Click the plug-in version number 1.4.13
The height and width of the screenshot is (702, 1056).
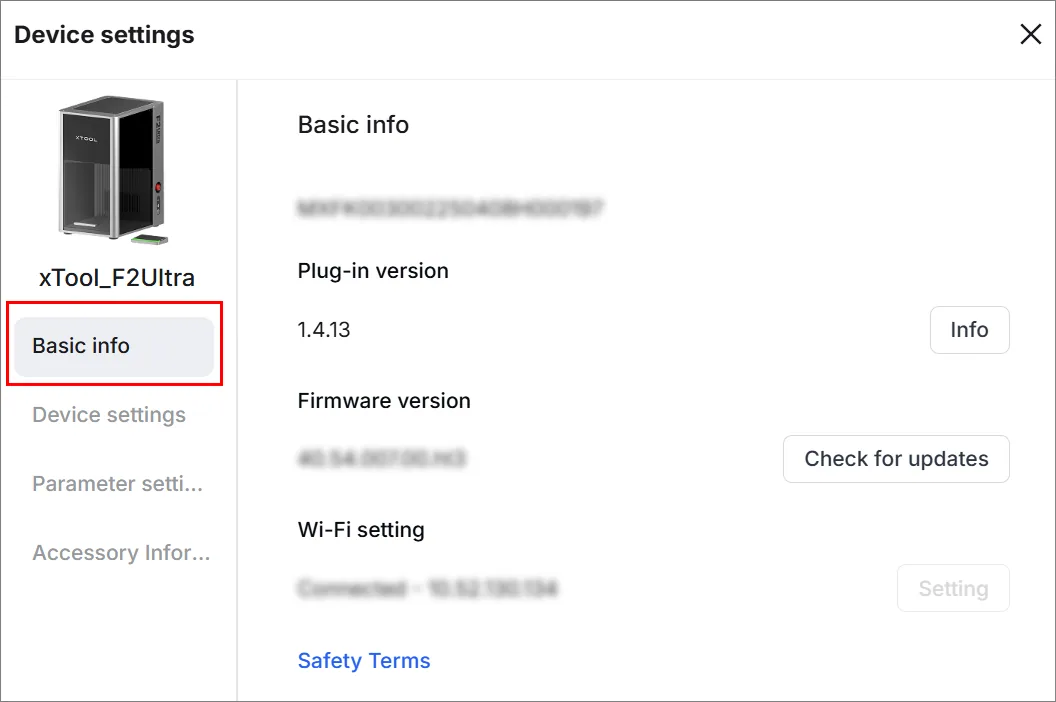pyautogui.click(x=324, y=330)
